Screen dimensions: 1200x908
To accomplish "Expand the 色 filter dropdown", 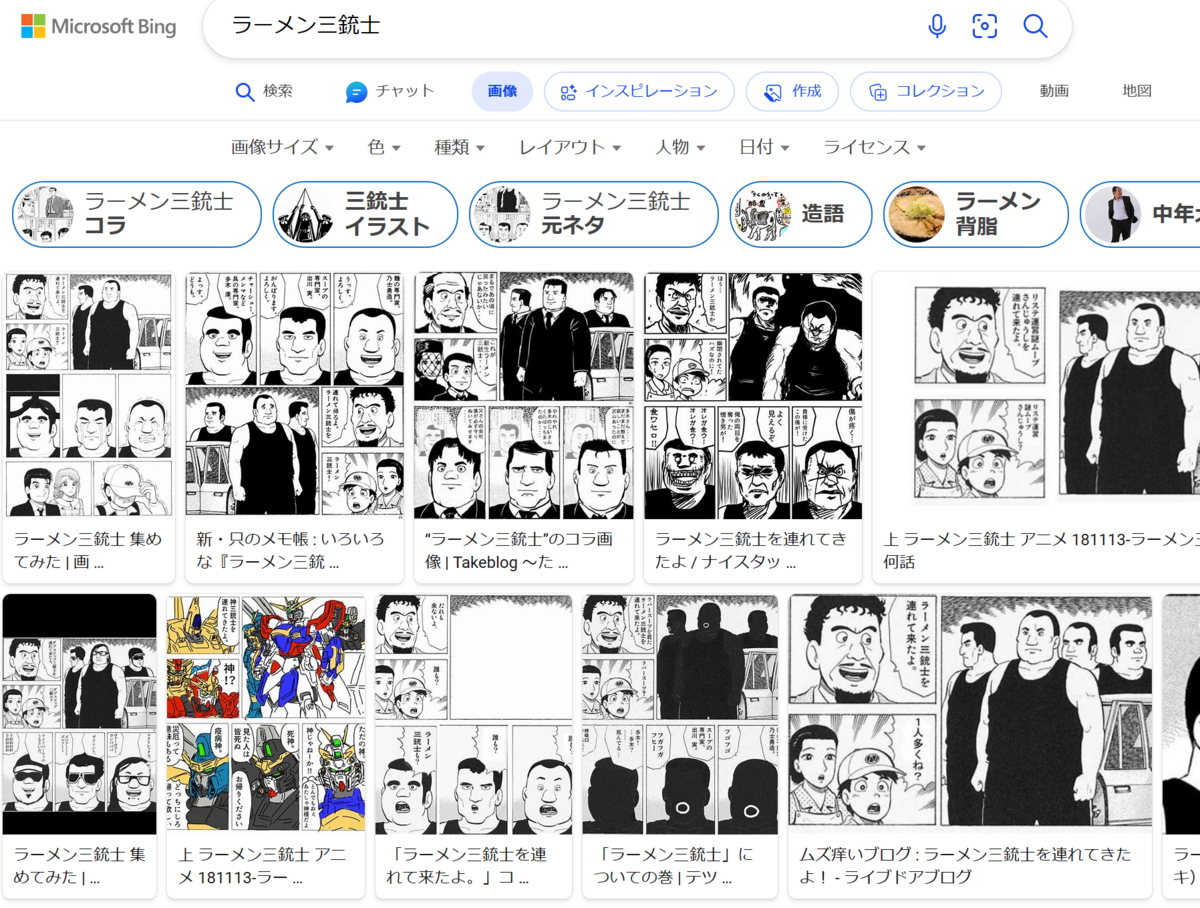I will [384, 147].
